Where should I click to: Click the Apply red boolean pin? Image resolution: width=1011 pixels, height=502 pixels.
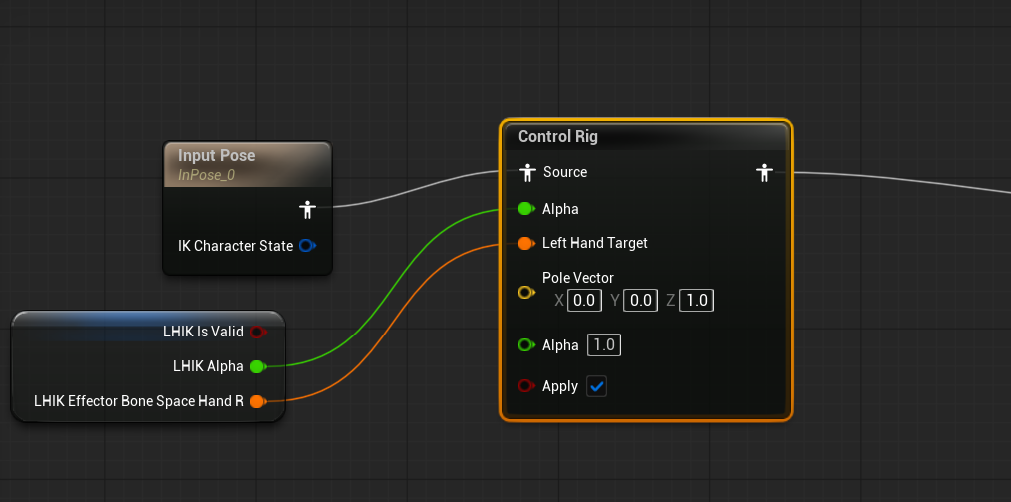526,386
